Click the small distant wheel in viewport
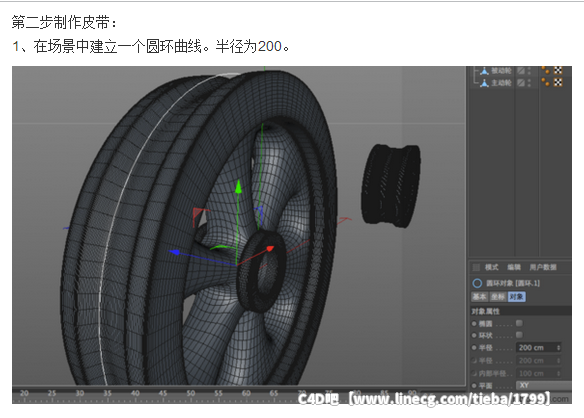584x418 pixels. (391, 186)
